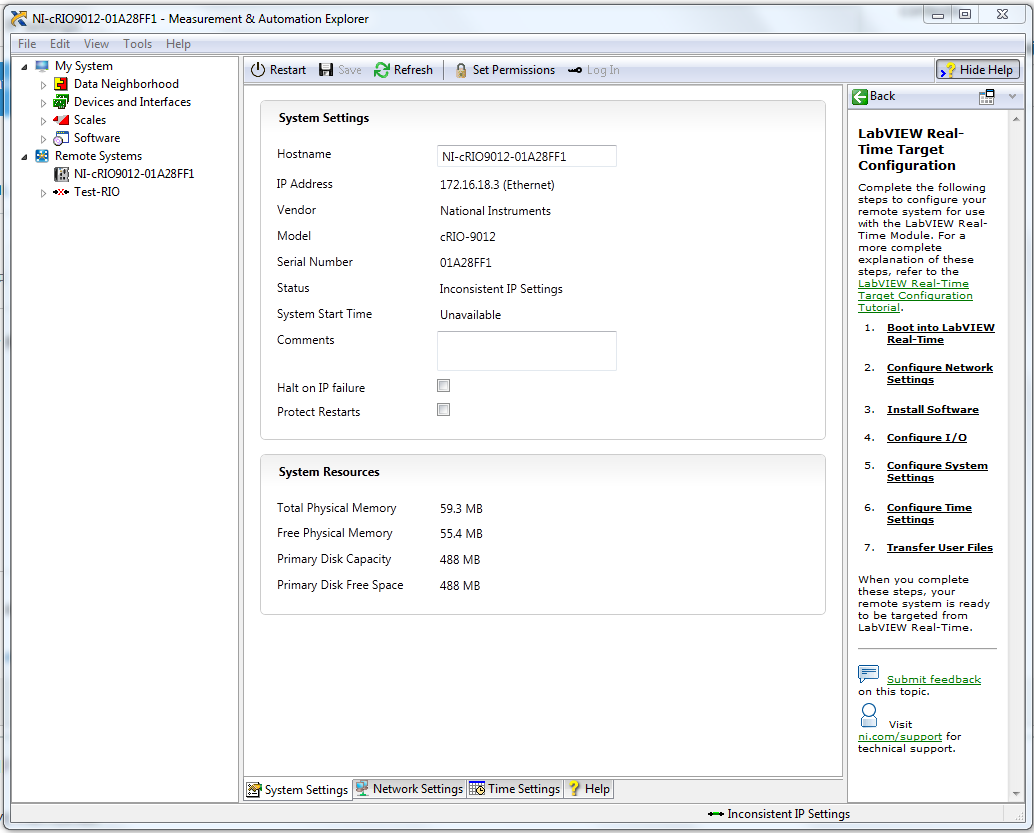Switch to the Network Settings tab
Screen dimensions: 1034x833
408,789
